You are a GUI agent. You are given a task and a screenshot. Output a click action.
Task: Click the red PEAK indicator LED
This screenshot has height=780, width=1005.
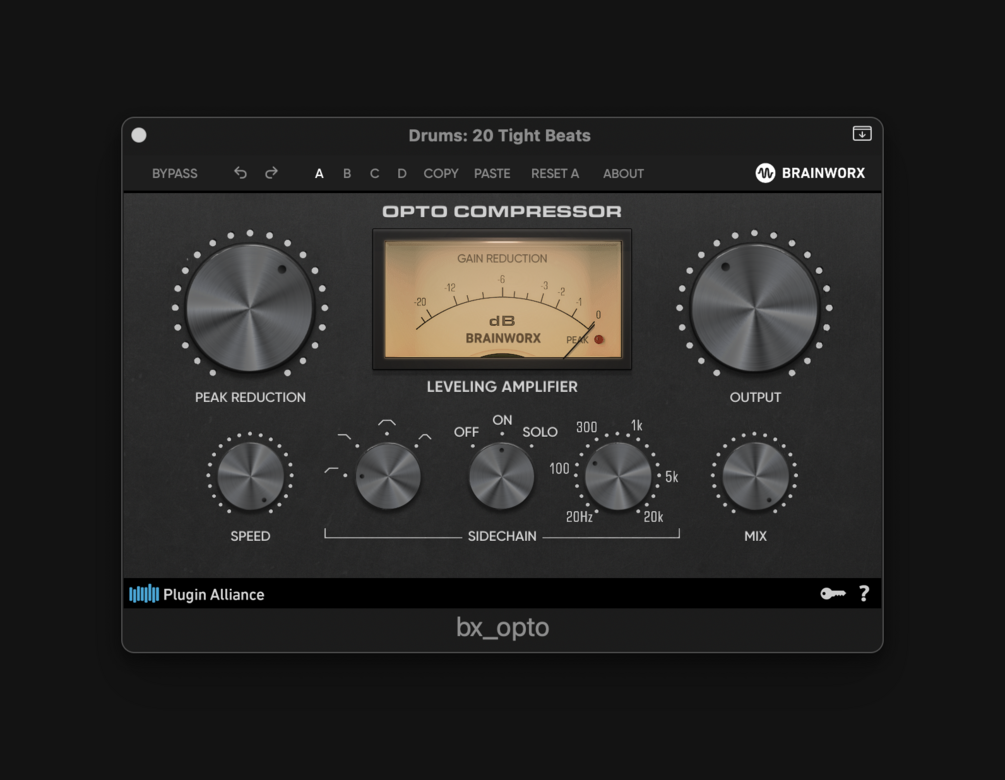[599, 340]
